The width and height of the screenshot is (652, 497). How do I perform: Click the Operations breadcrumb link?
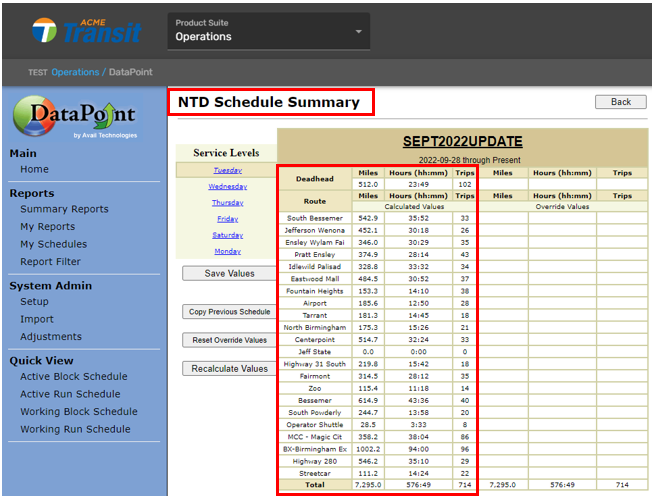75,72
